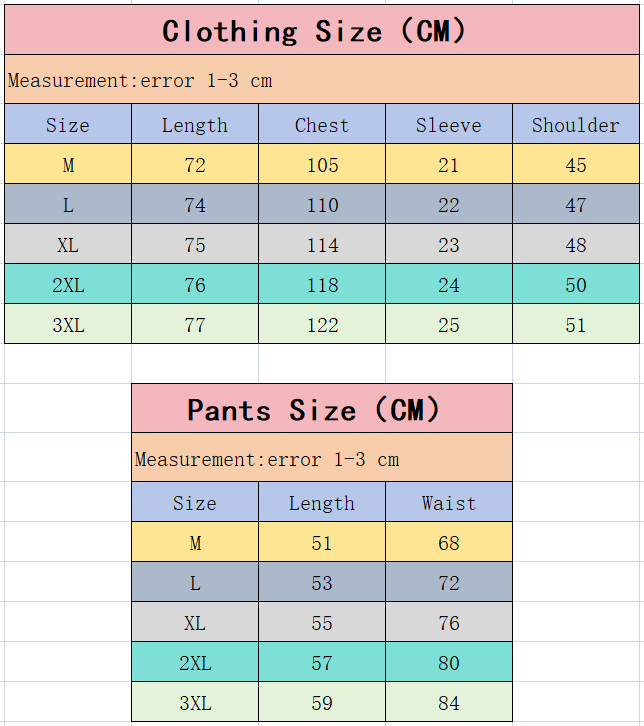This screenshot has height=726, width=644.
Task: Select the 3XL size cell in pants table
Action: [195, 703]
